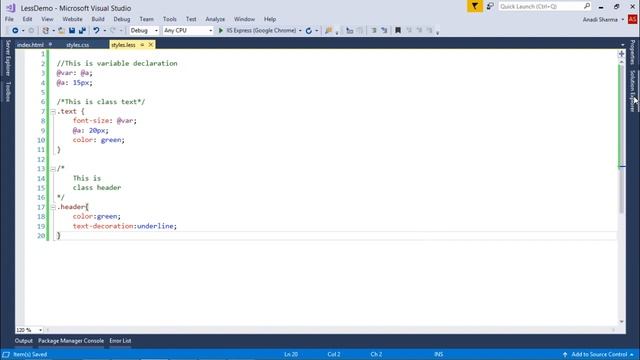Click the Find in Files toolbar icon

[329, 31]
